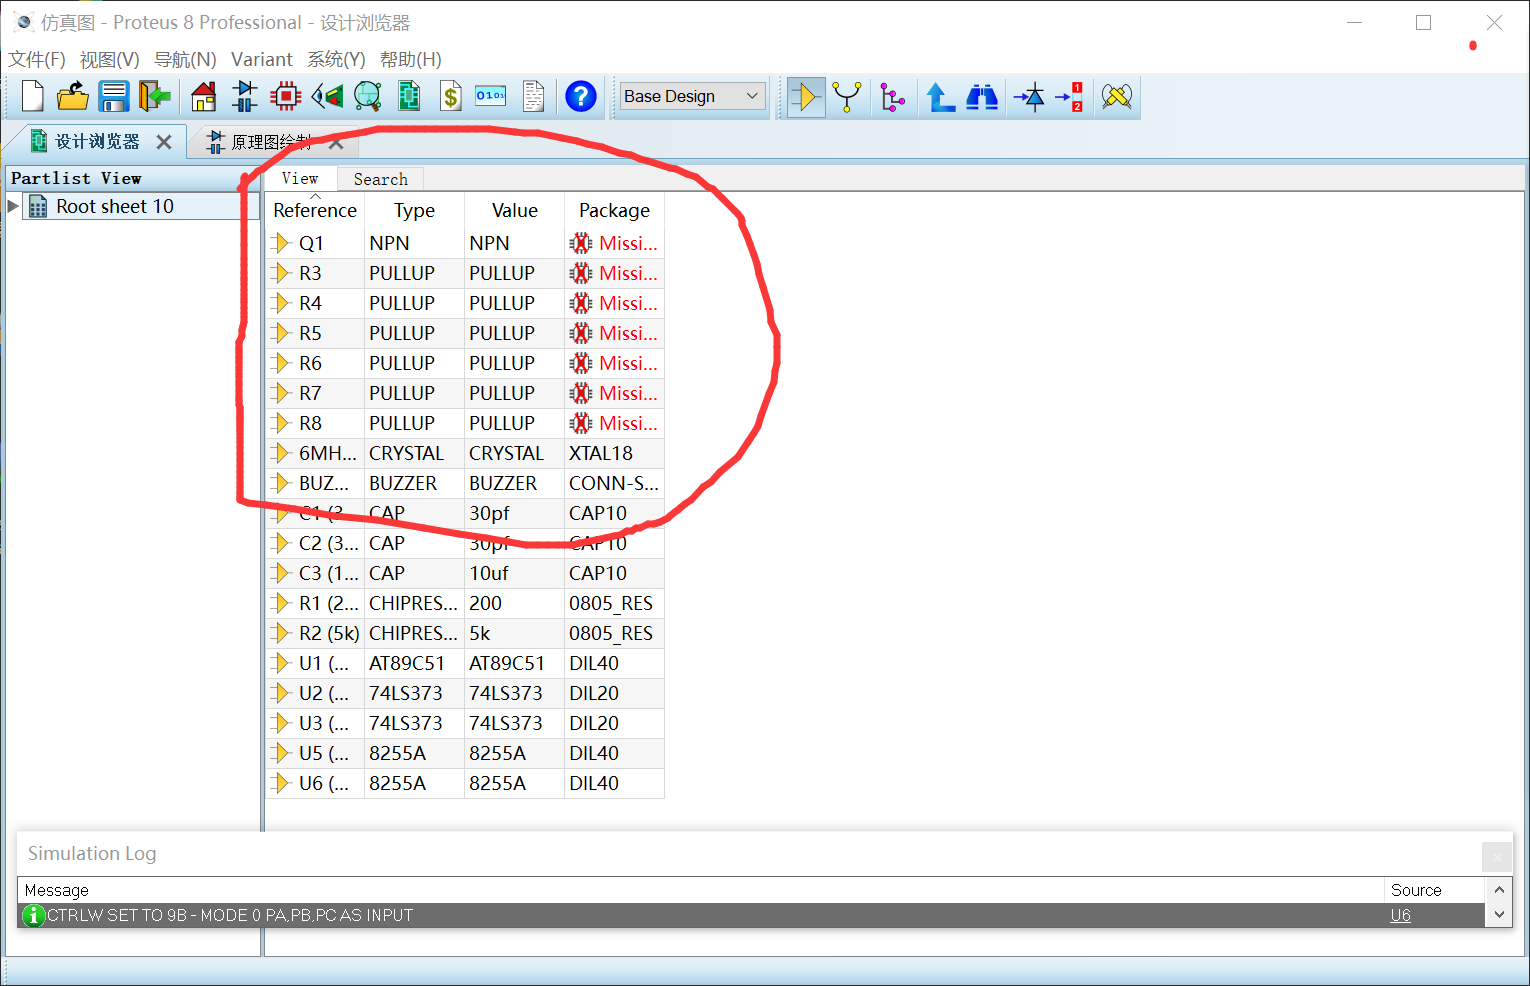Create a new project with the blank page icon
The image size is (1530, 986).
pyautogui.click(x=32, y=96)
